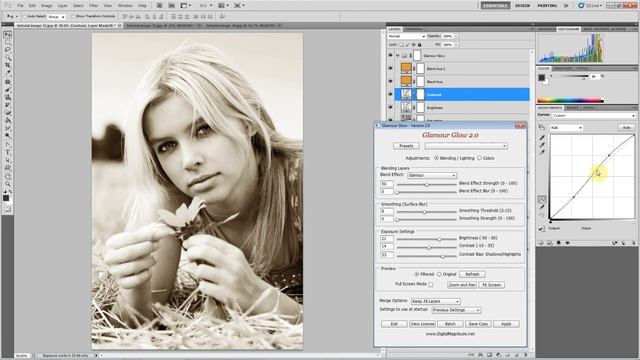
Task: Click the Refresh button
Action: (x=472, y=274)
